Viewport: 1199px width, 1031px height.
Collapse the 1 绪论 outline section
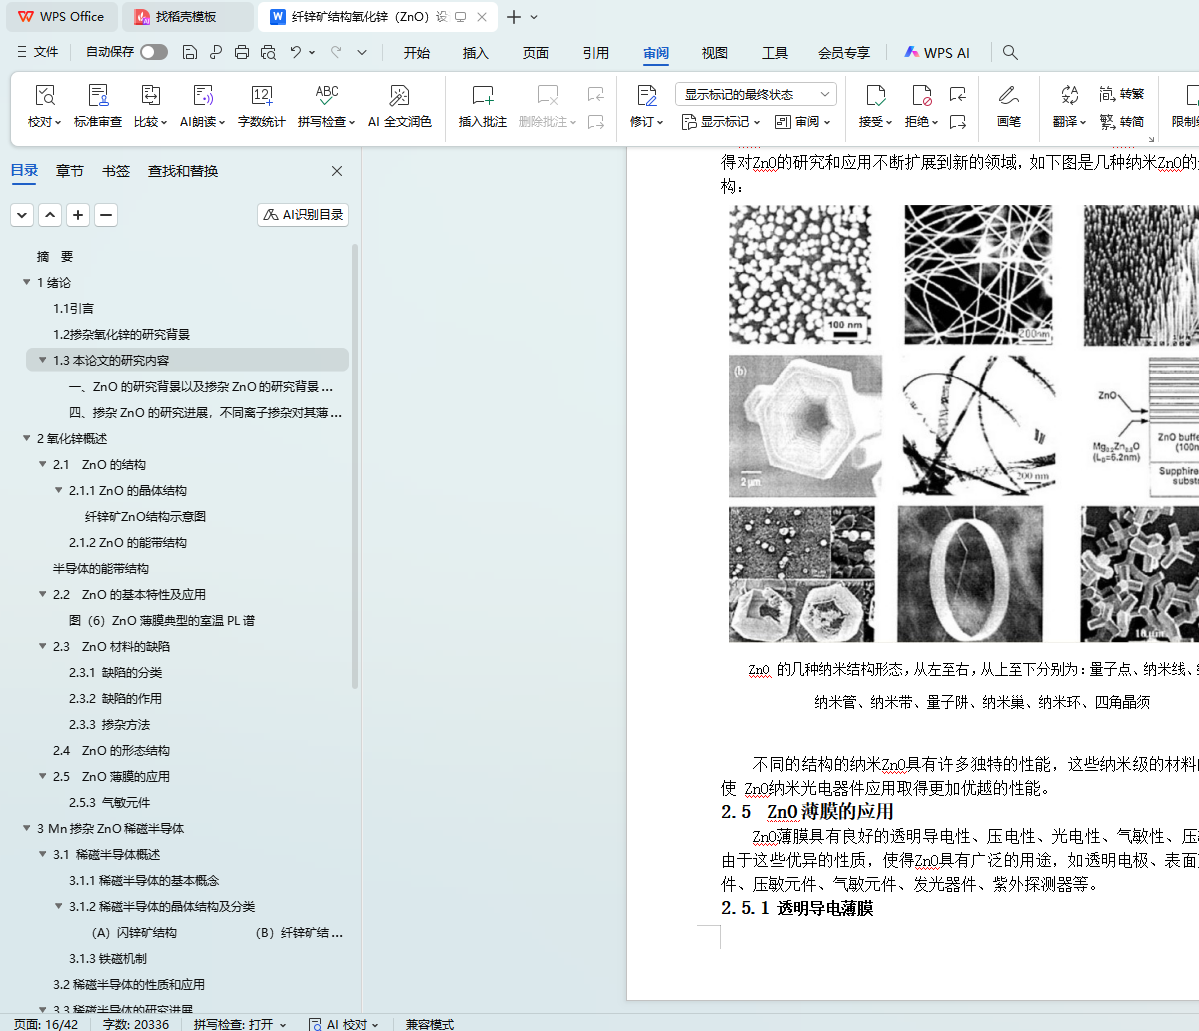click(x=27, y=283)
